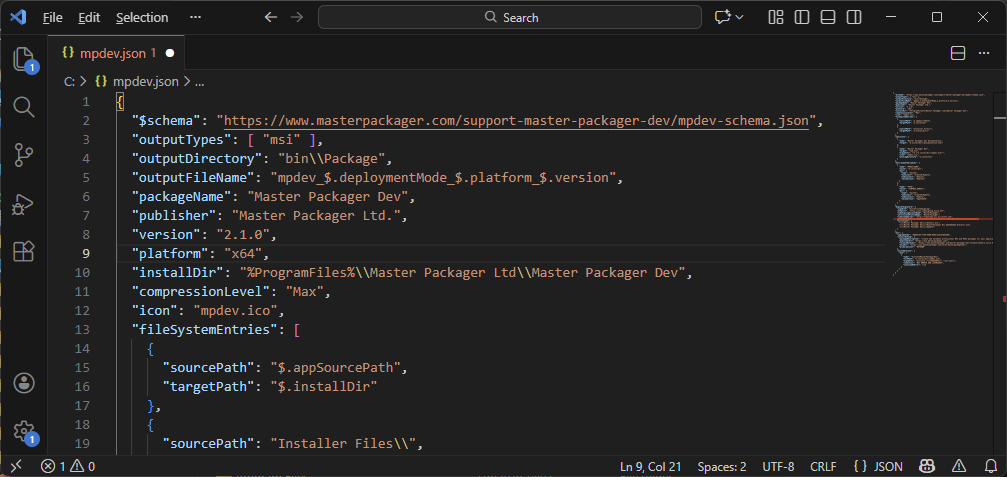Click the "$.appSourcePath" value
This screenshot has width=1007, height=477.
(337, 367)
